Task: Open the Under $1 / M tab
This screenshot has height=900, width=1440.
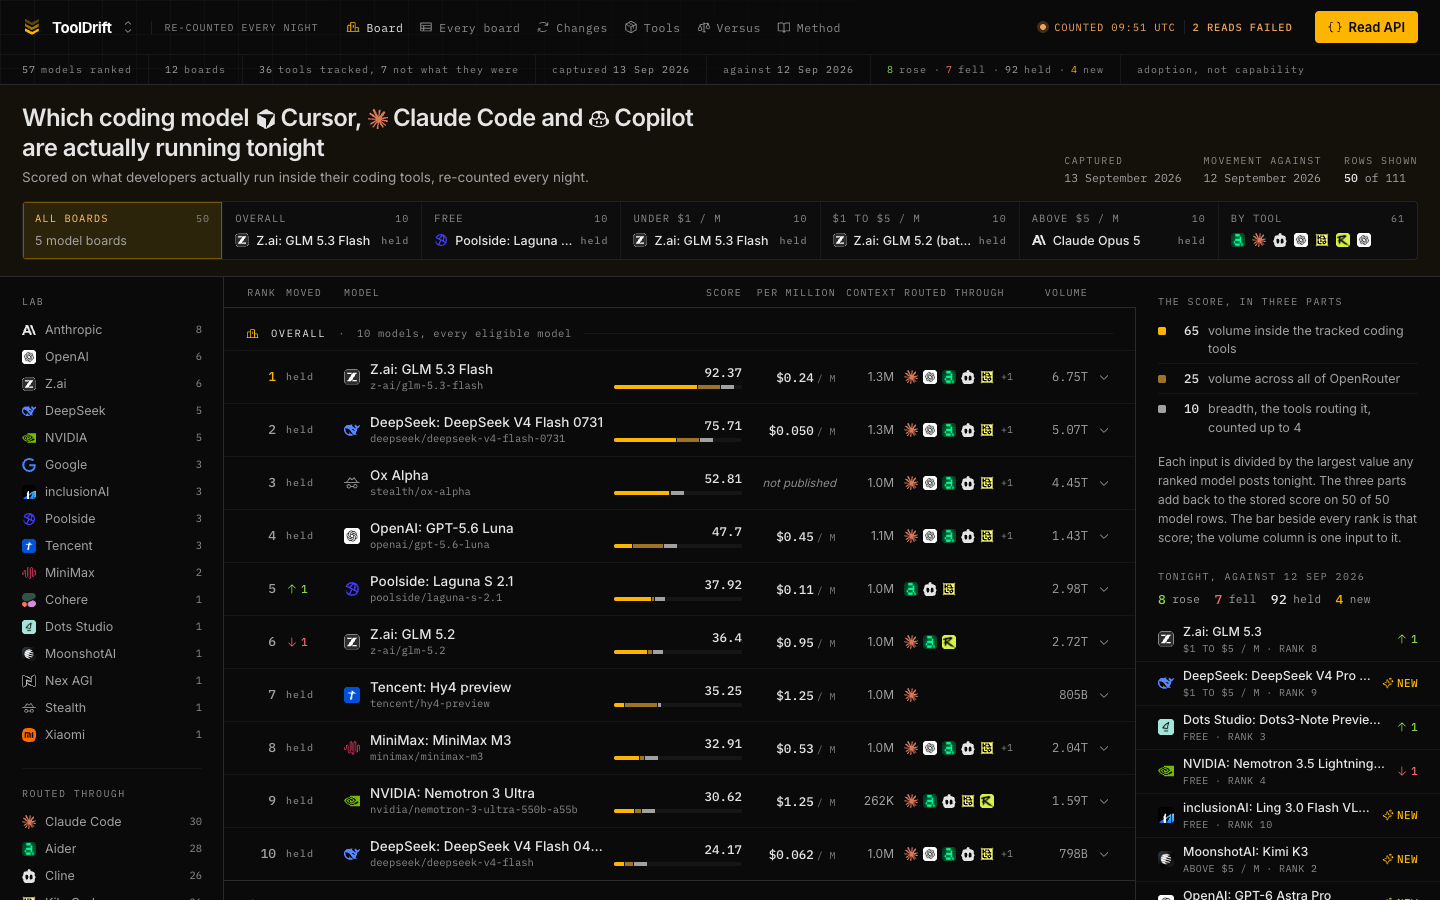Action: click(720, 230)
